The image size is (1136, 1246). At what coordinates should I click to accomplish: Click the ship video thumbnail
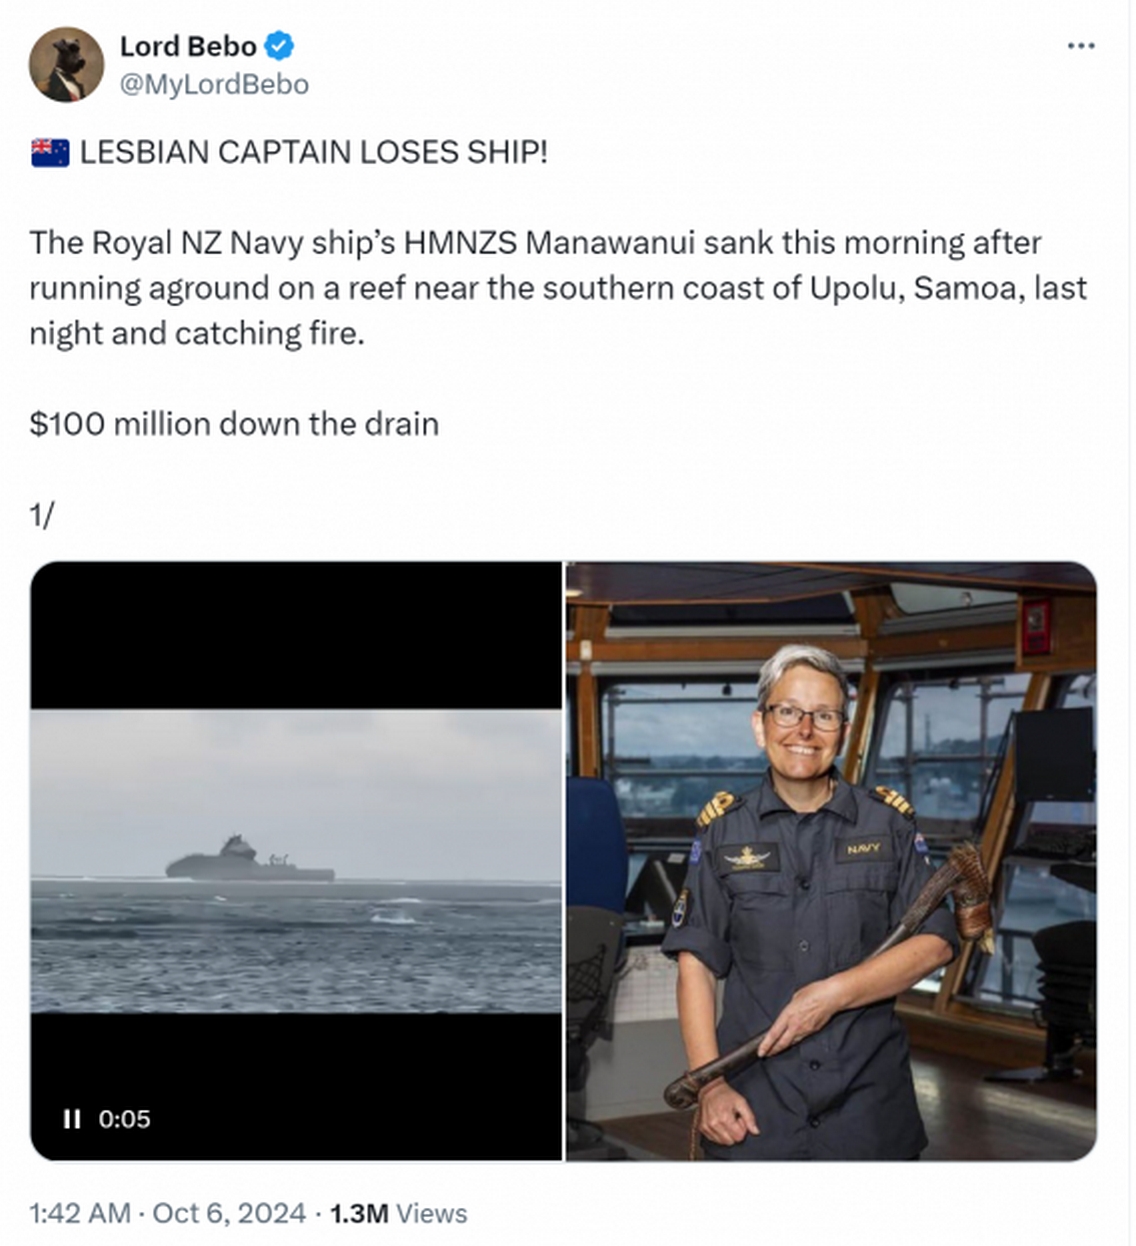296,861
